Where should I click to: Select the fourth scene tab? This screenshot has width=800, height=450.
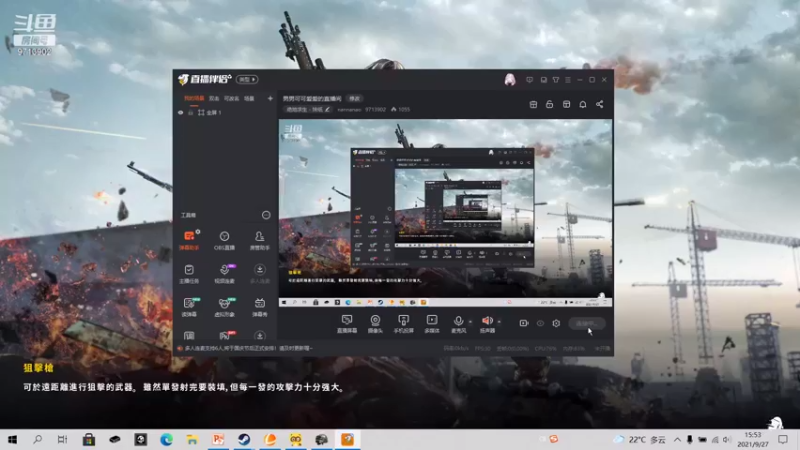coord(249,98)
